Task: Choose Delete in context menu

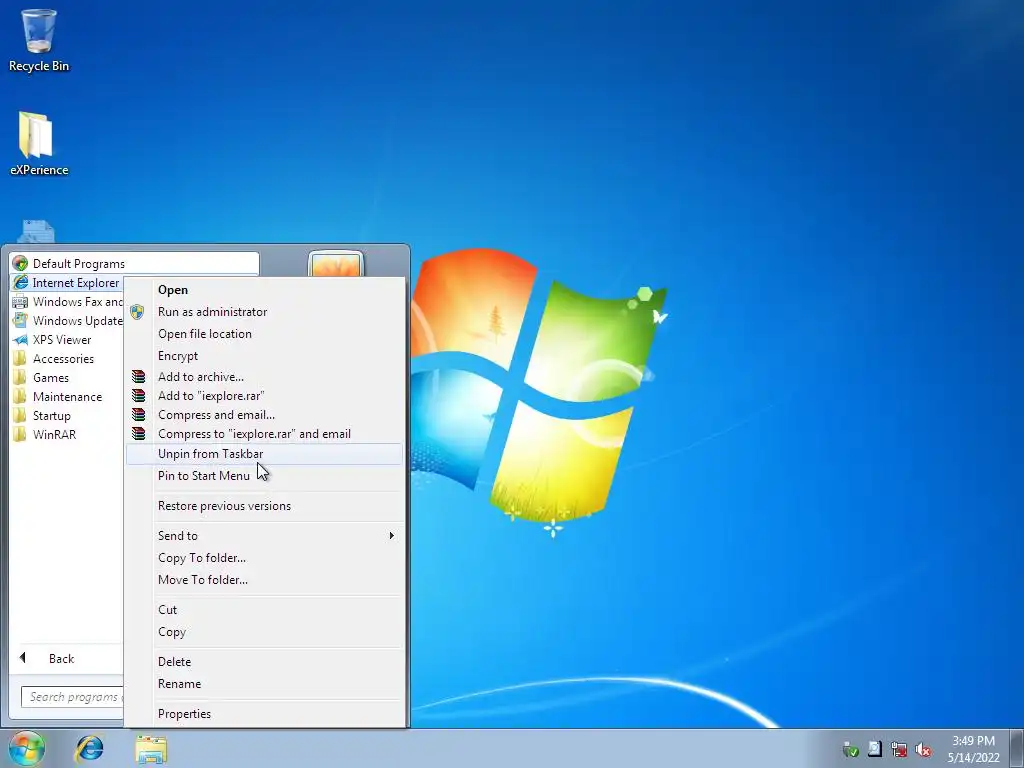Action: (264, 662)
